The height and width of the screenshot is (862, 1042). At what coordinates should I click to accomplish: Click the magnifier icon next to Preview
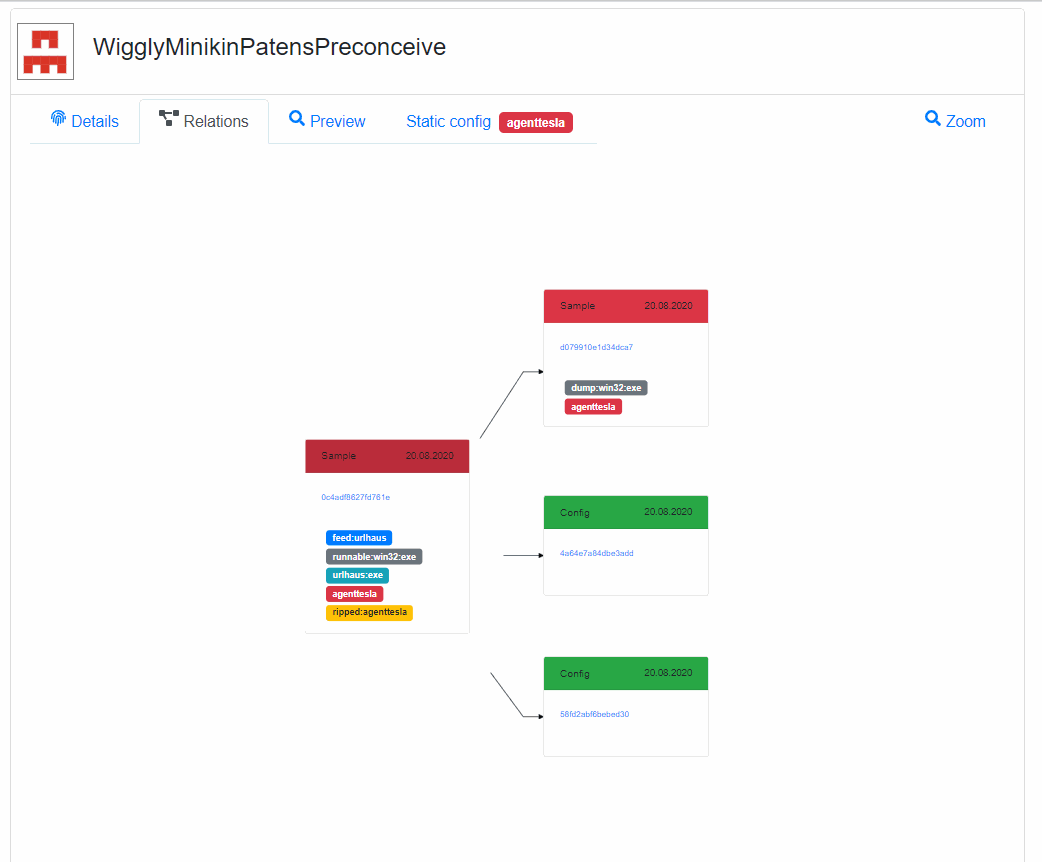(296, 118)
